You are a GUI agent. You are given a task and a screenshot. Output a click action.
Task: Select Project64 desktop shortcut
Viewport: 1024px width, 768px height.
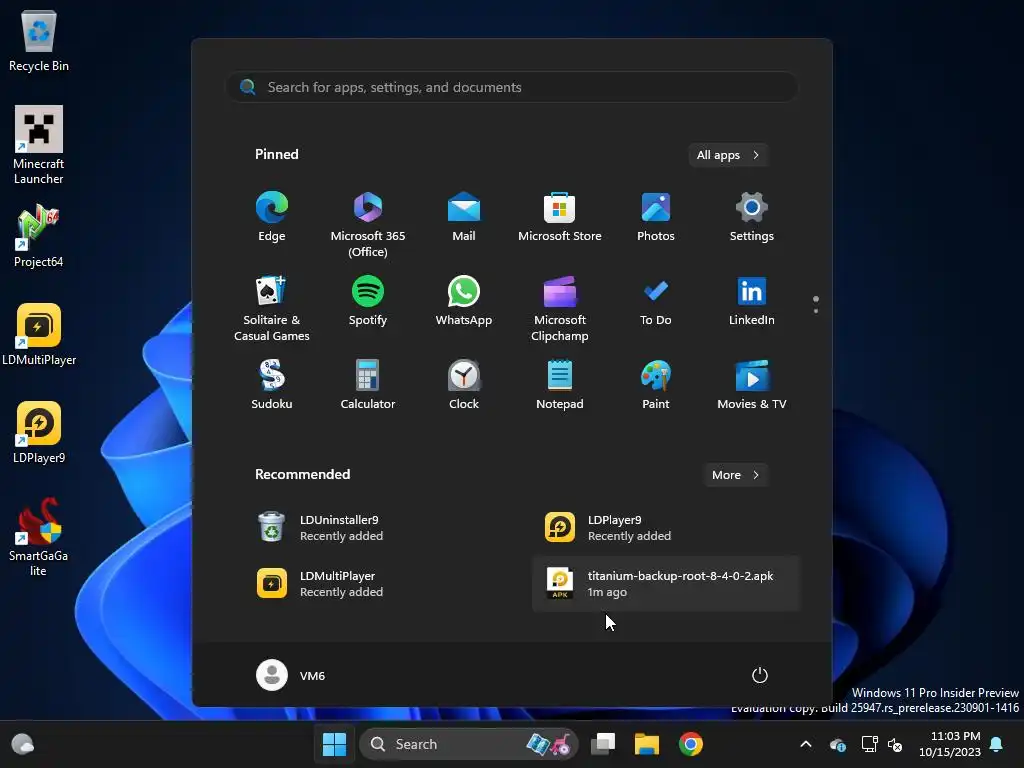click(39, 236)
